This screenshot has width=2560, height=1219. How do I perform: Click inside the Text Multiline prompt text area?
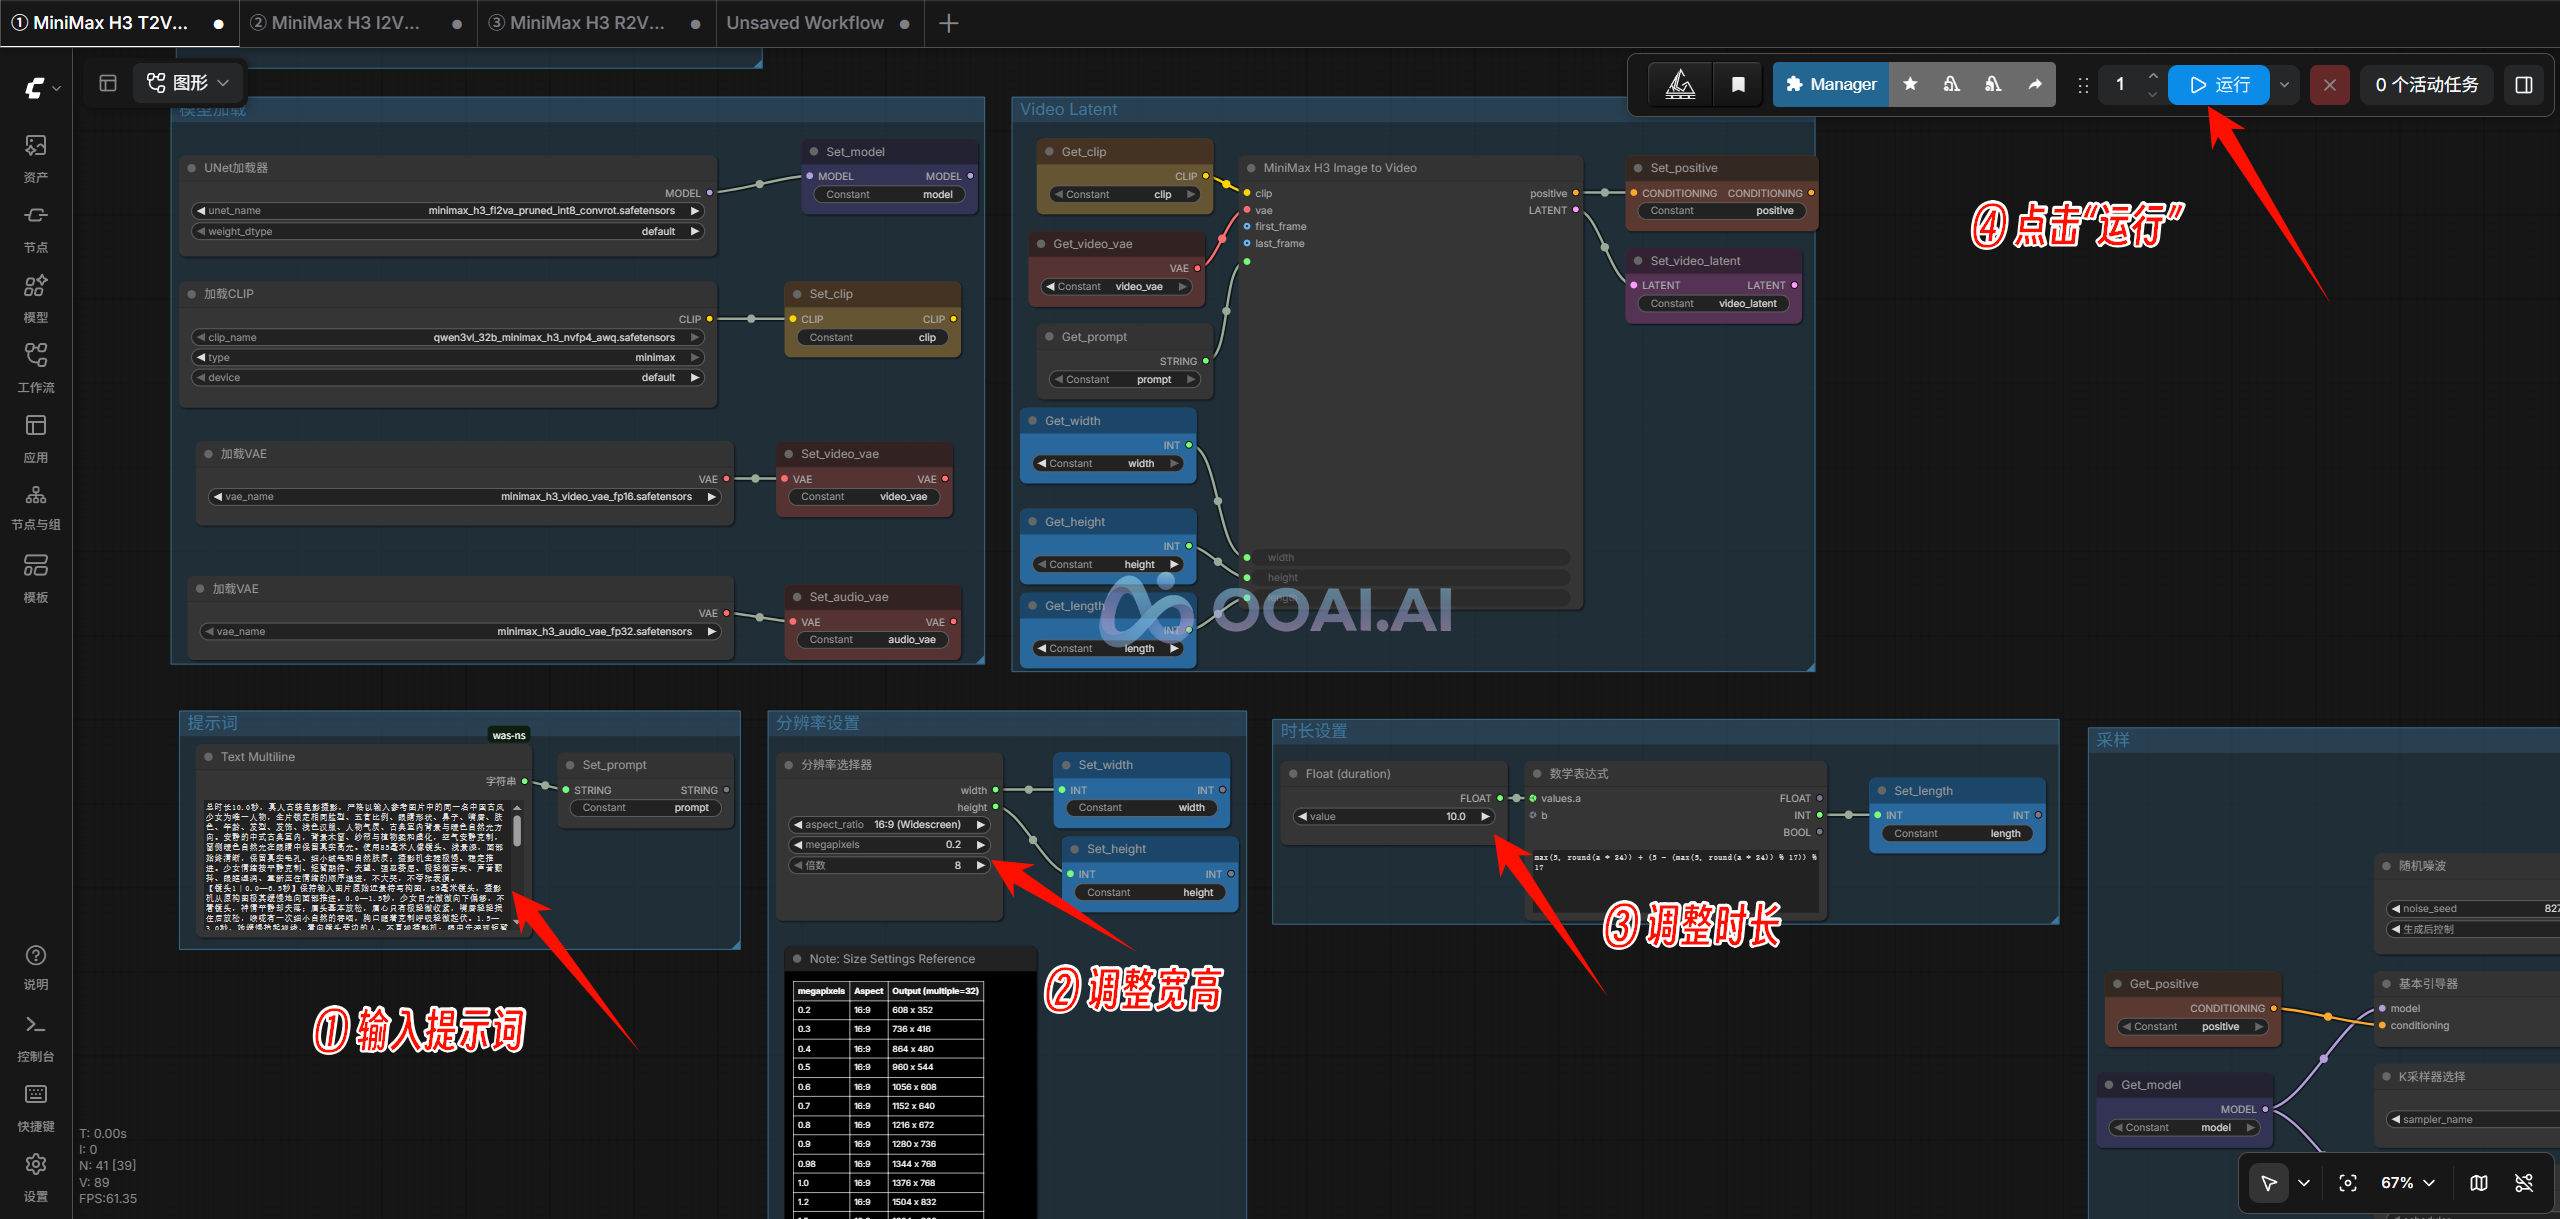coord(356,865)
